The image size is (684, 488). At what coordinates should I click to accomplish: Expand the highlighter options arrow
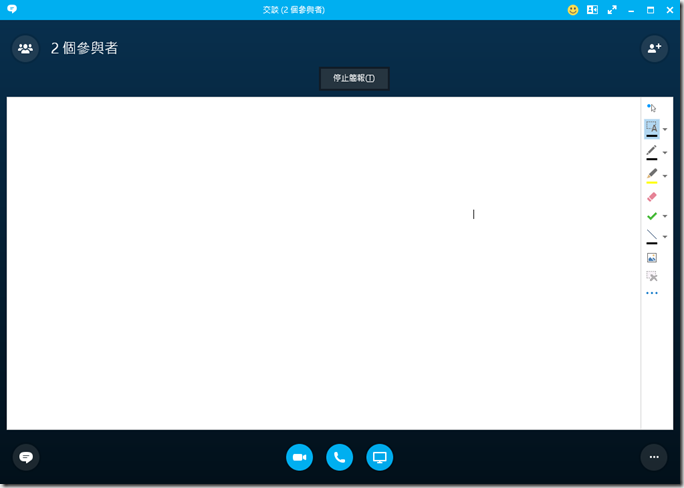[x=665, y=175]
